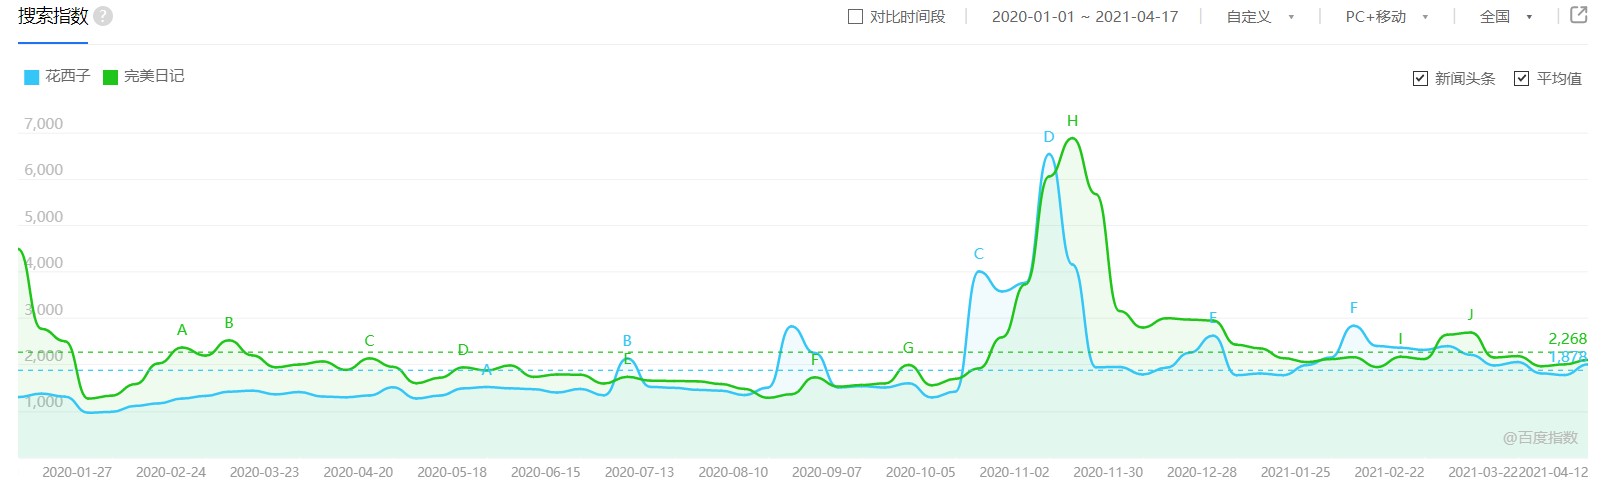Screen dimensions: 1609x487
Task: Click the help icon beside 搜索指数
Action: pos(103,17)
